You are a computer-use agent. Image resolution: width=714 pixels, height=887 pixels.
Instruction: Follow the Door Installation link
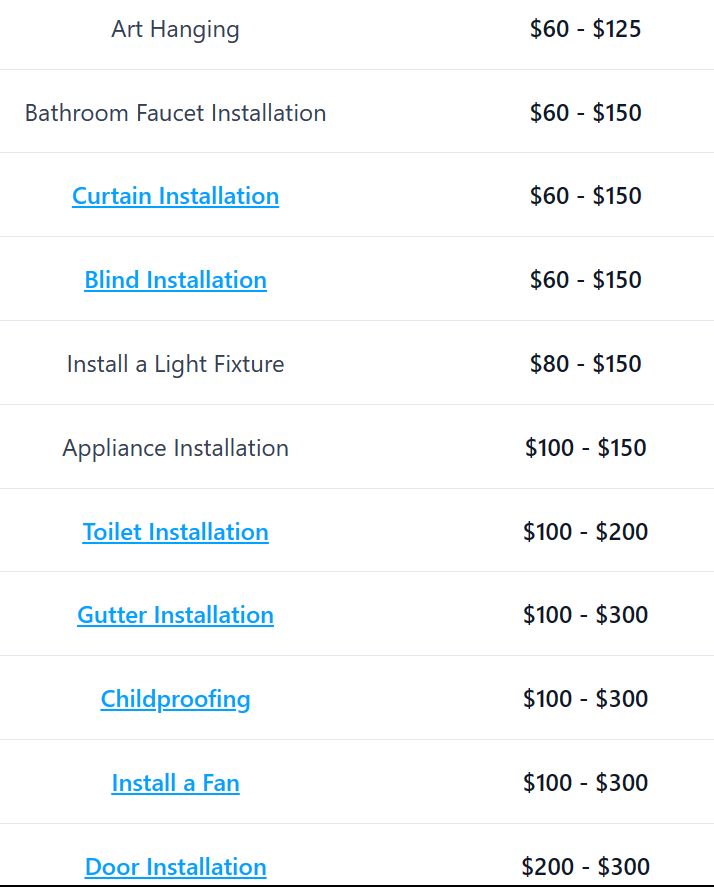pyautogui.click(x=175, y=867)
